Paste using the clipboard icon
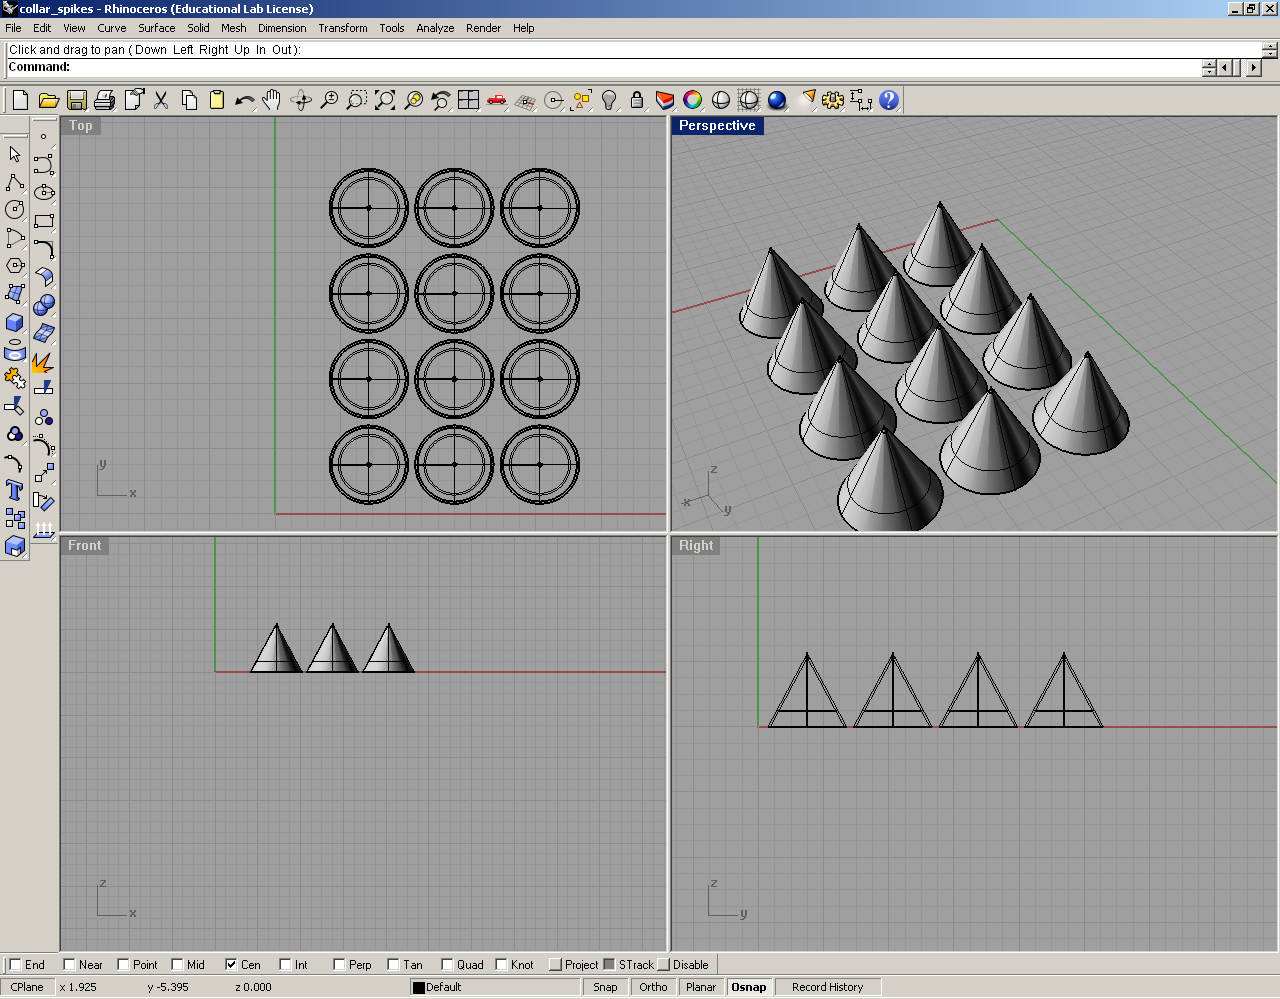The width and height of the screenshot is (1280, 999). pos(217,100)
